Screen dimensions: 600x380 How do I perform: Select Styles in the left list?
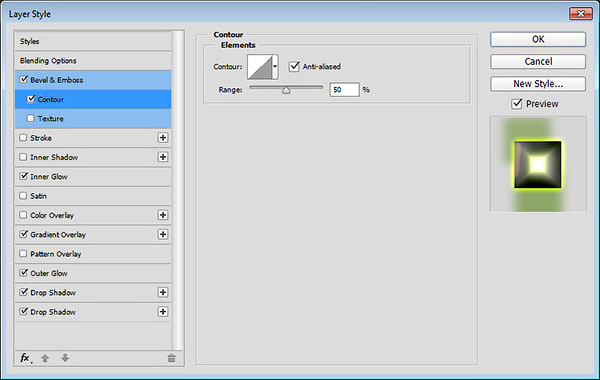point(29,41)
